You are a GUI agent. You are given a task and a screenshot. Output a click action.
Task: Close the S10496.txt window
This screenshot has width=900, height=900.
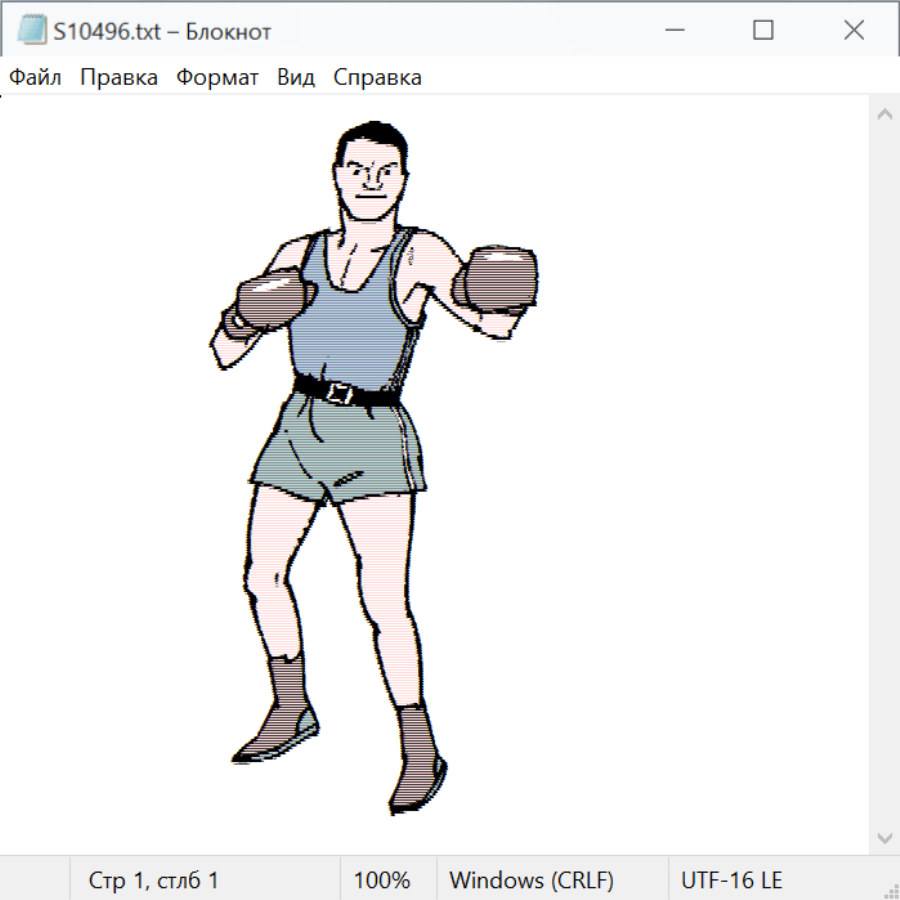coord(853,31)
